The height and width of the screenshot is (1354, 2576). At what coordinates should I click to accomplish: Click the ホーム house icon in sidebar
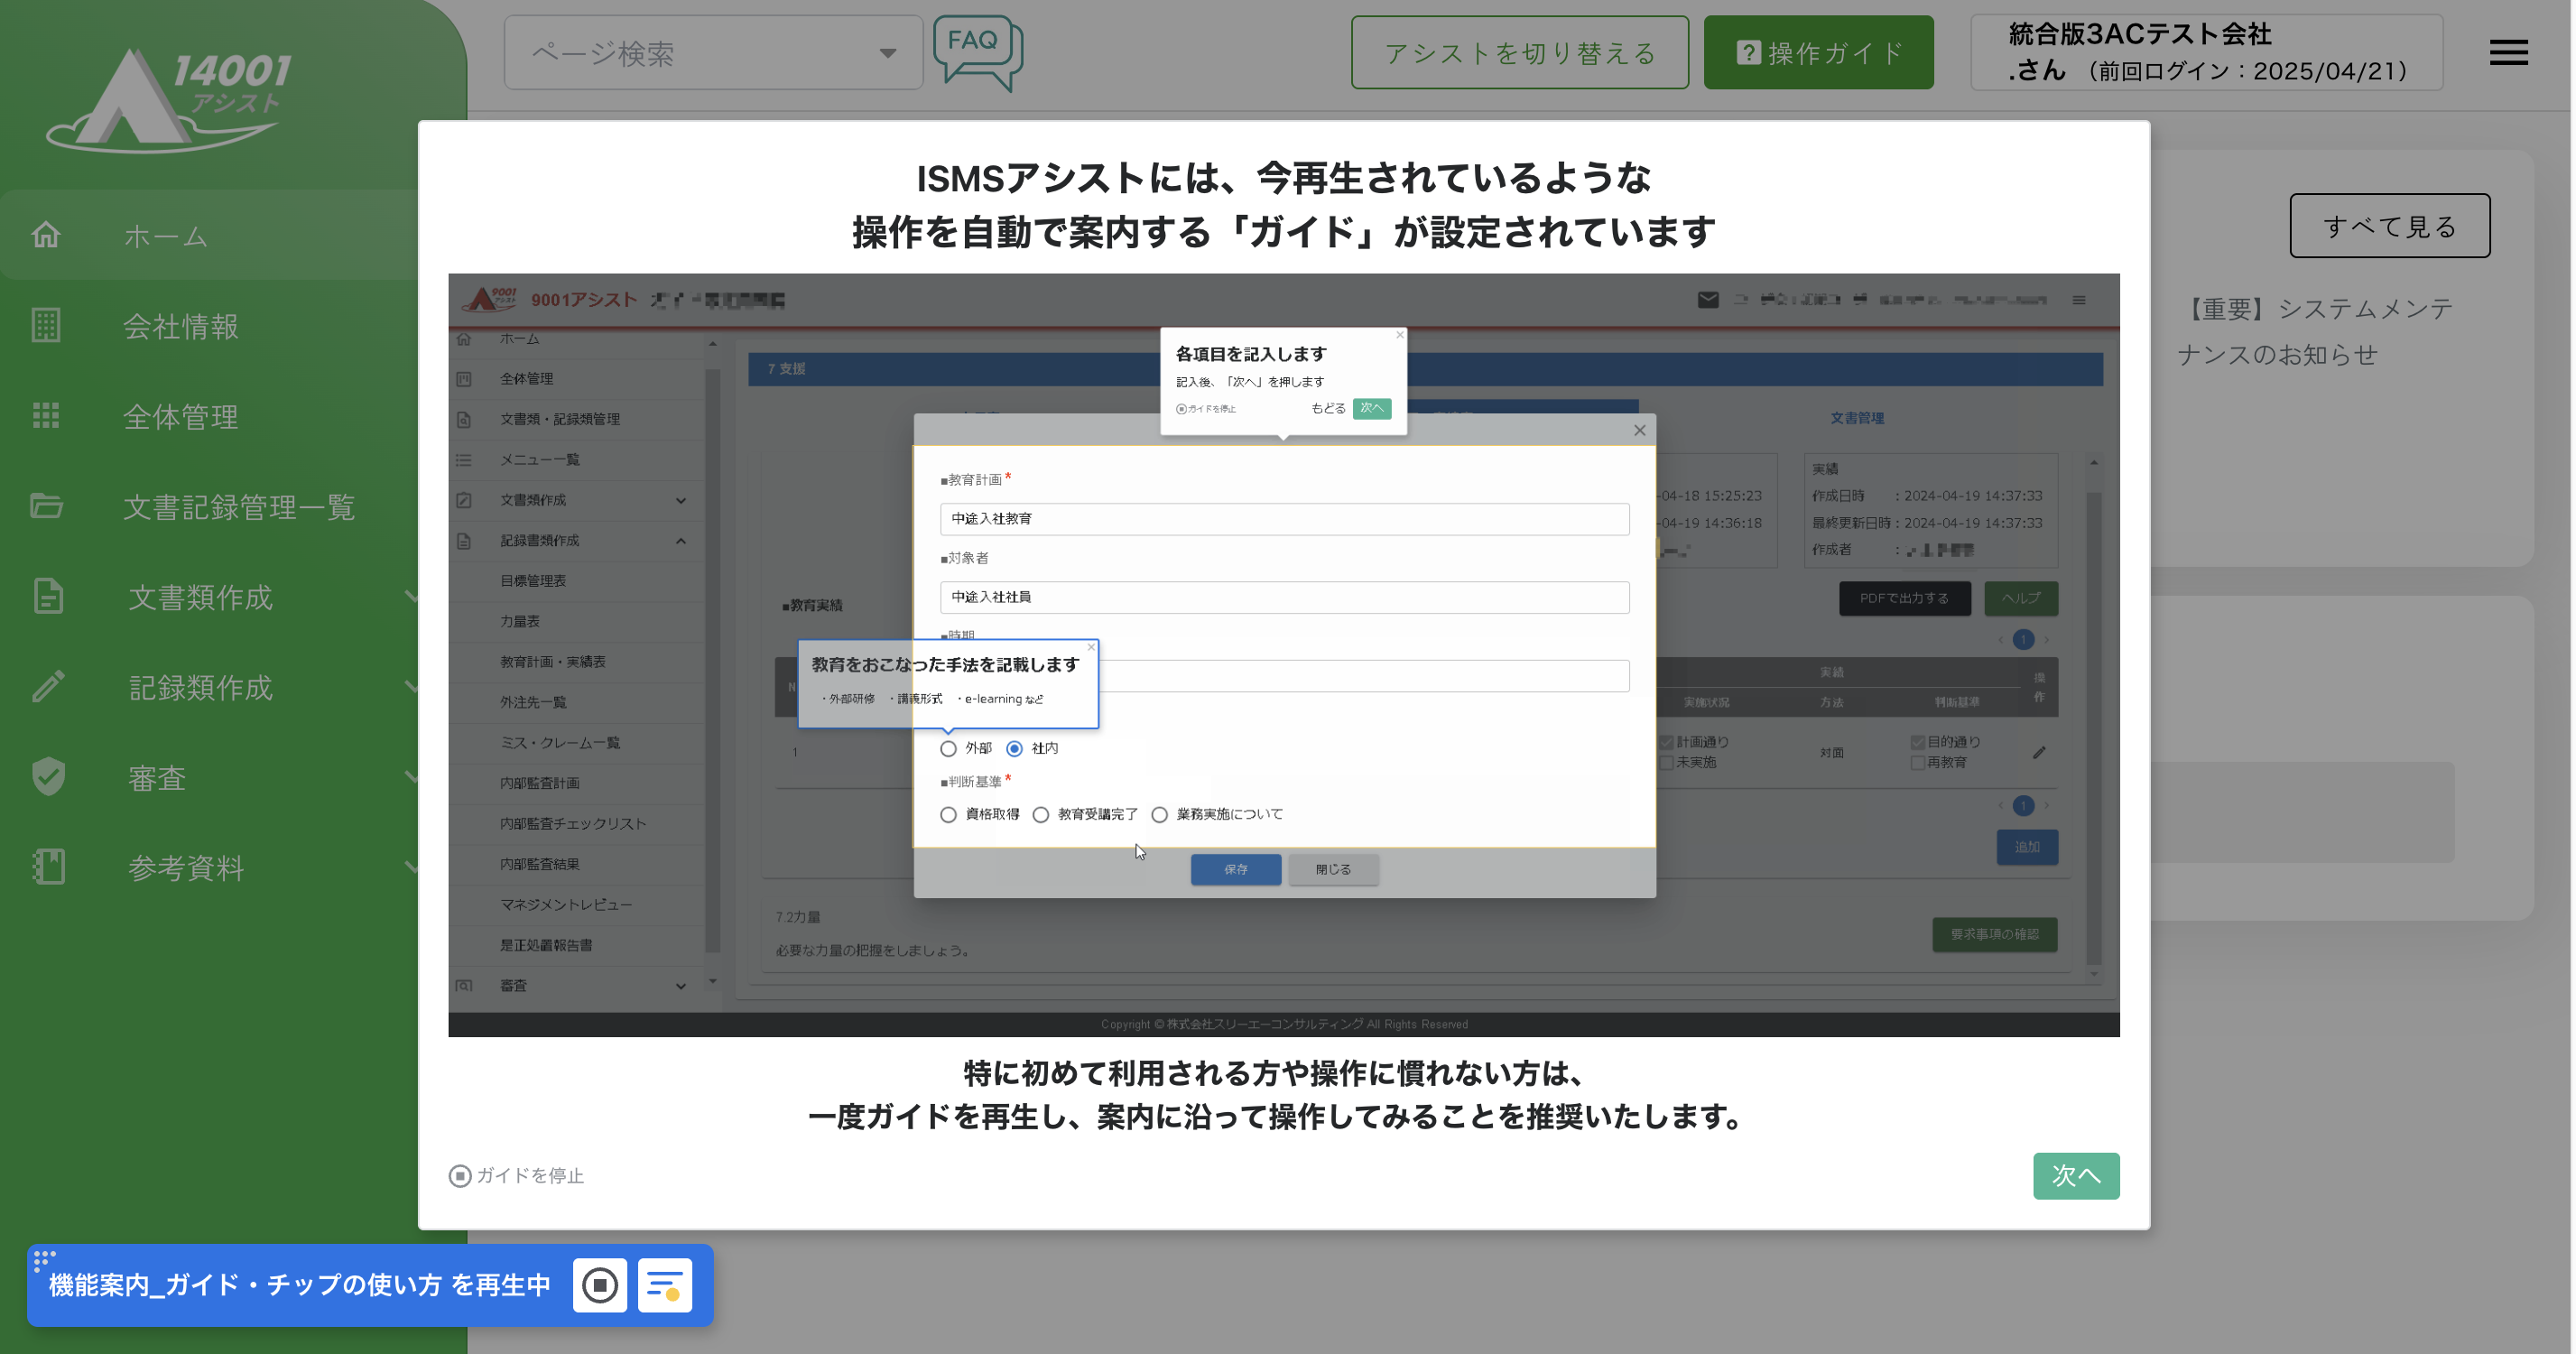click(46, 235)
